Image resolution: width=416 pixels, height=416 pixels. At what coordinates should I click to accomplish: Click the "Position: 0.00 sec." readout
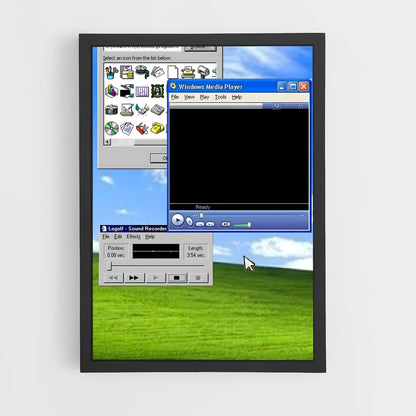click(116, 252)
